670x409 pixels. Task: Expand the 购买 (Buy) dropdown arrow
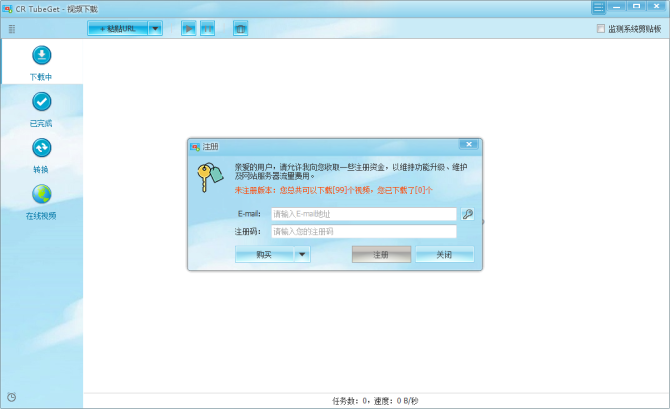[x=302, y=255]
